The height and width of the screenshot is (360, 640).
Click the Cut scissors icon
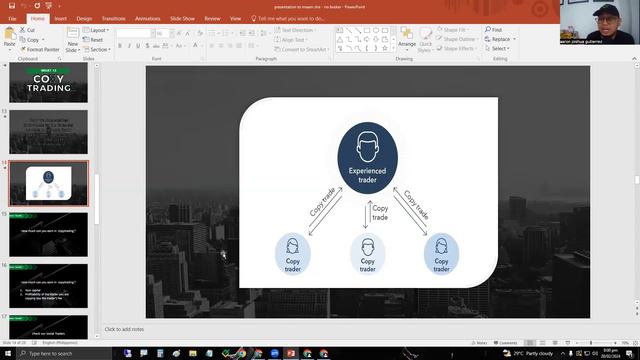pyautogui.click(x=22, y=30)
